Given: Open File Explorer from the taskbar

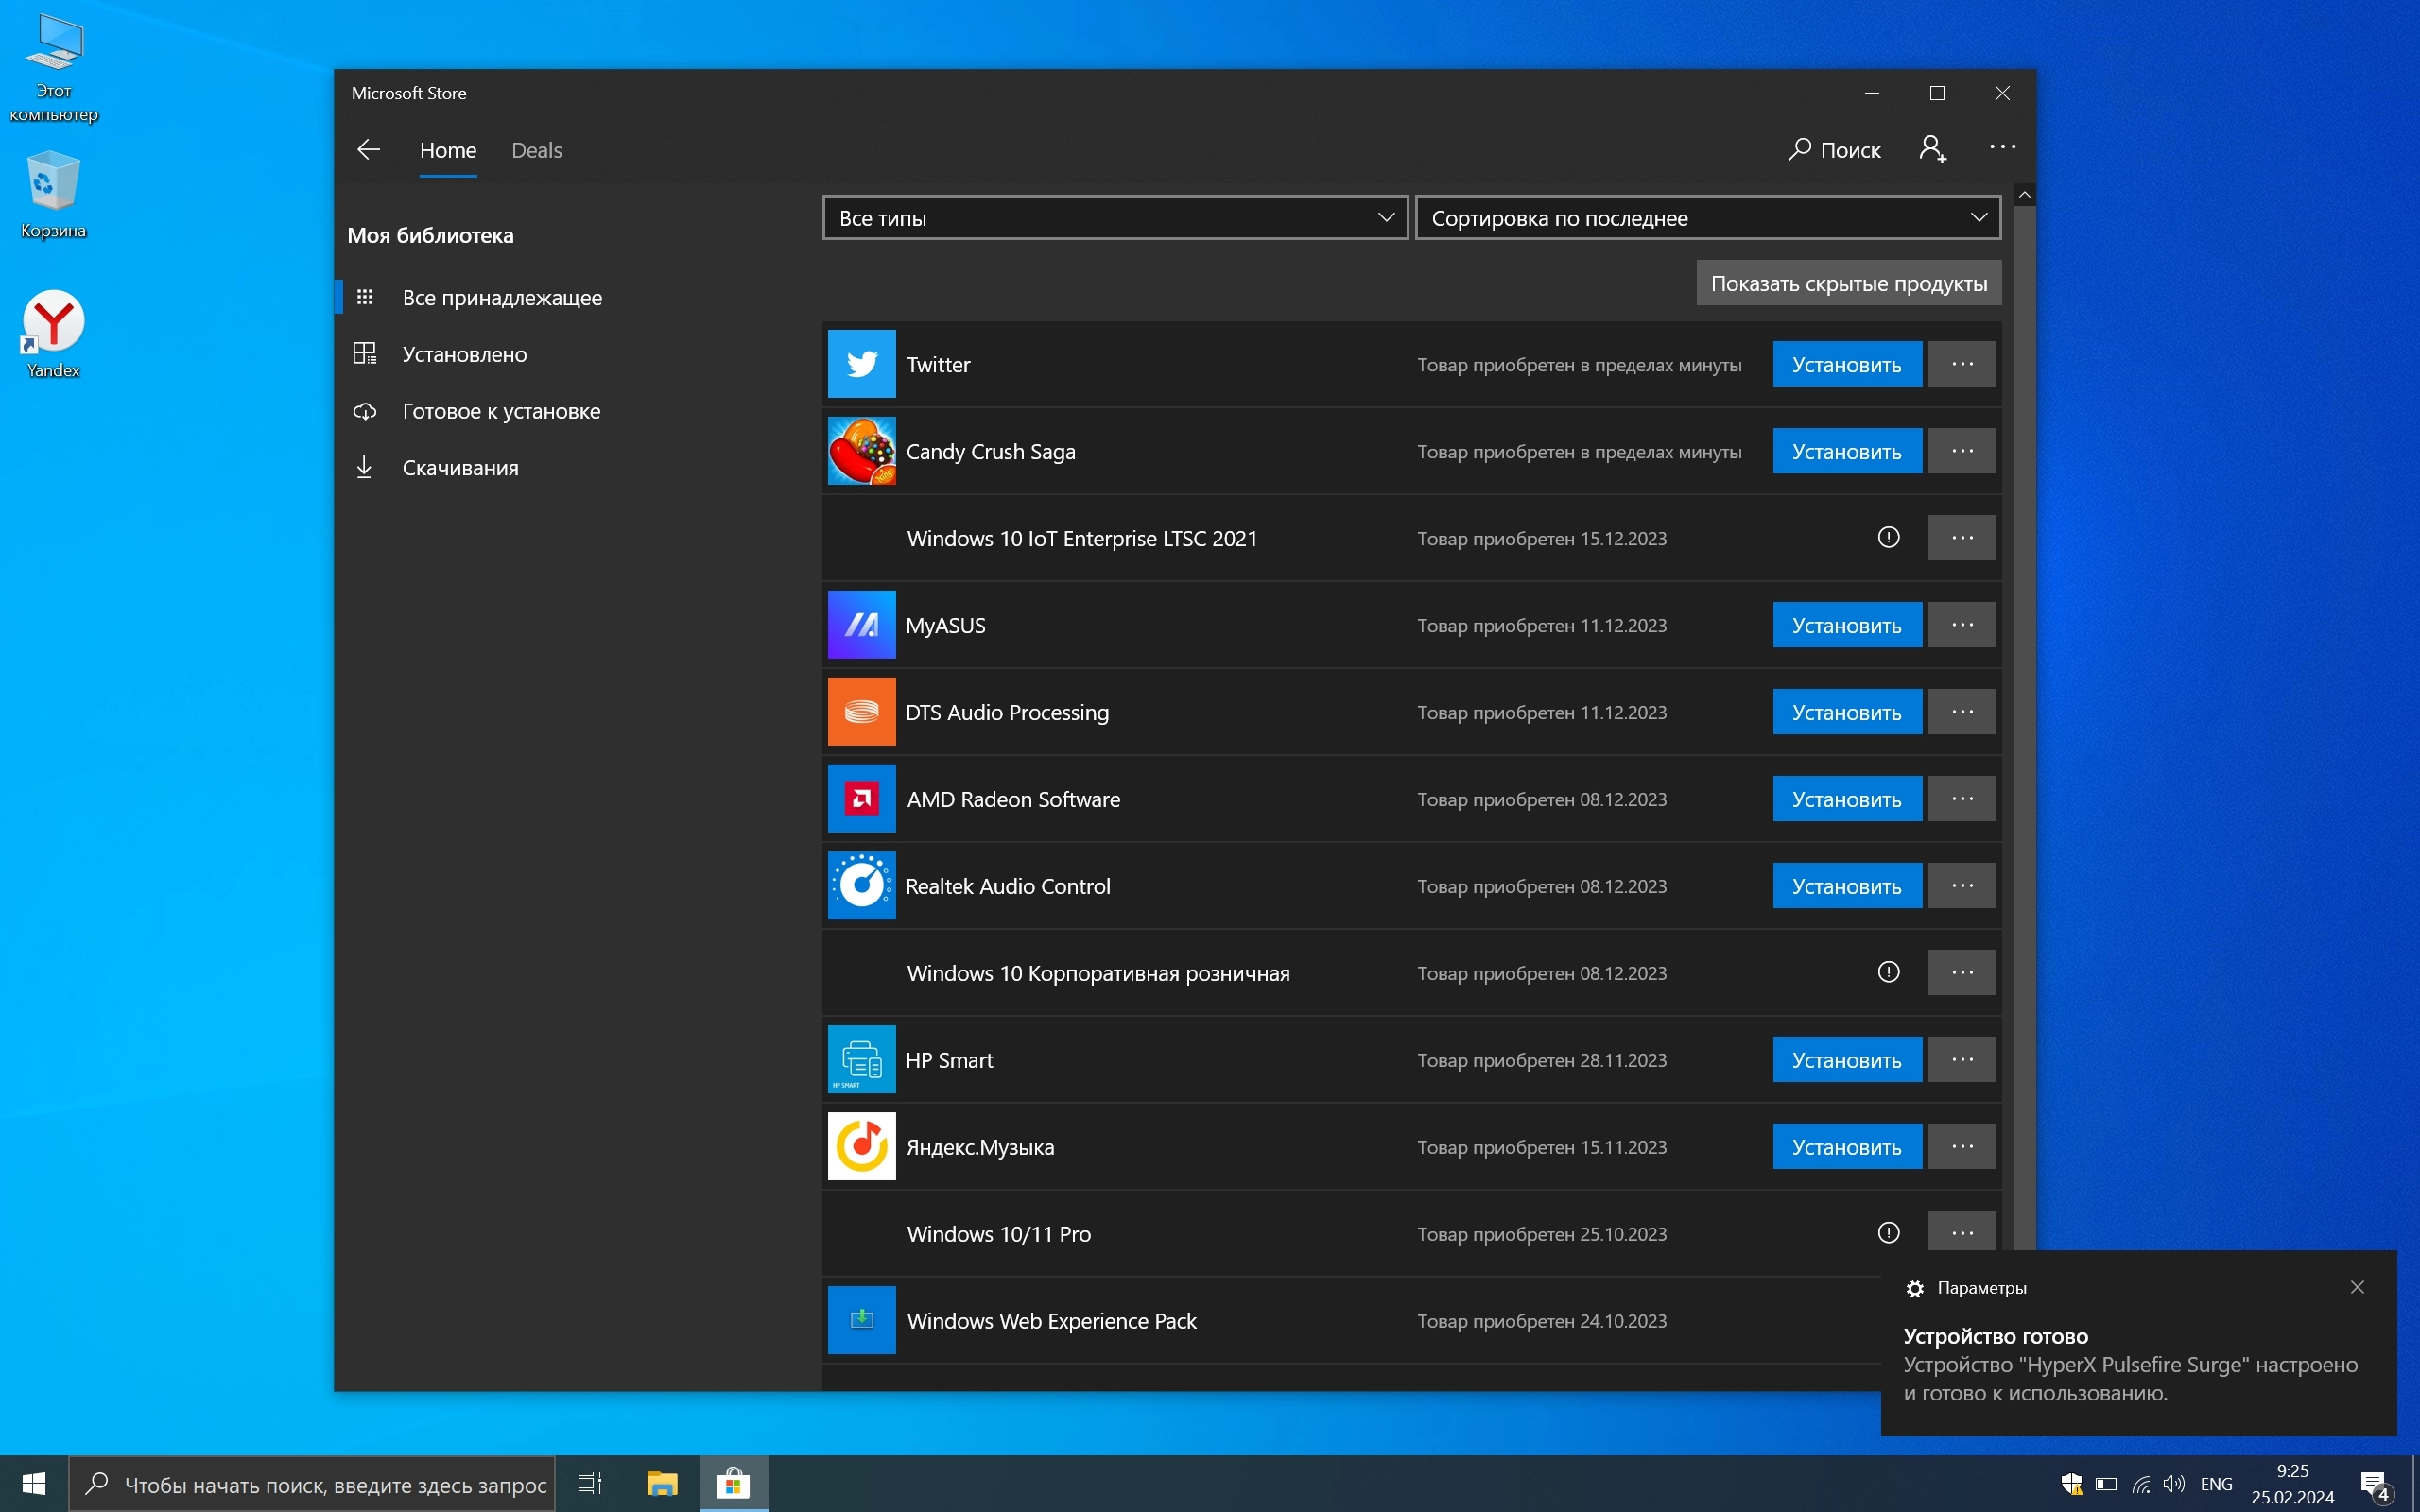Looking at the screenshot, I should 662,1484.
